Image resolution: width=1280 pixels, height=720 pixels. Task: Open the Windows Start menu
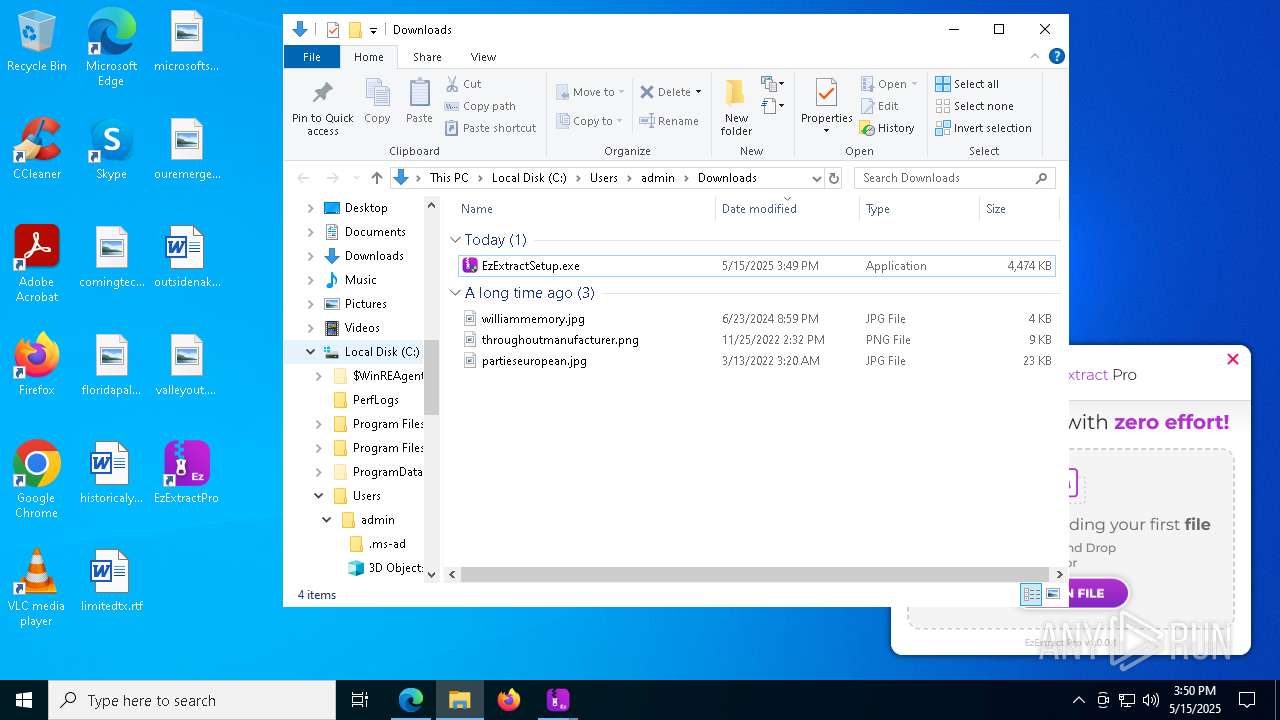click(x=24, y=700)
